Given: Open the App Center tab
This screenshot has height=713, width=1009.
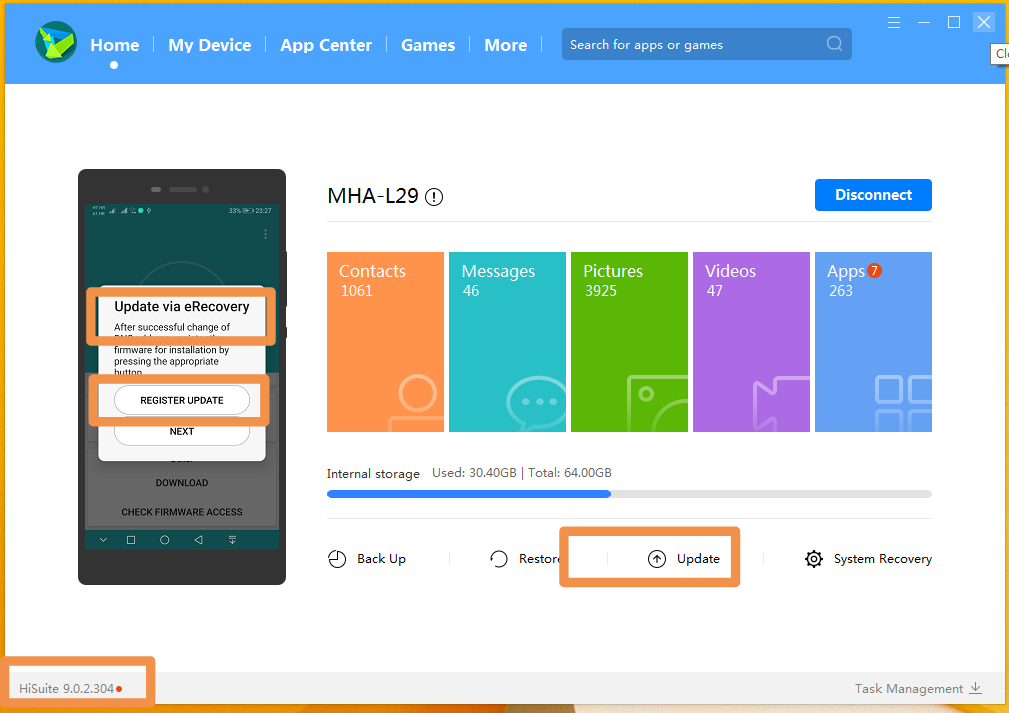Looking at the screenshot, I should (x=326, y=45).
